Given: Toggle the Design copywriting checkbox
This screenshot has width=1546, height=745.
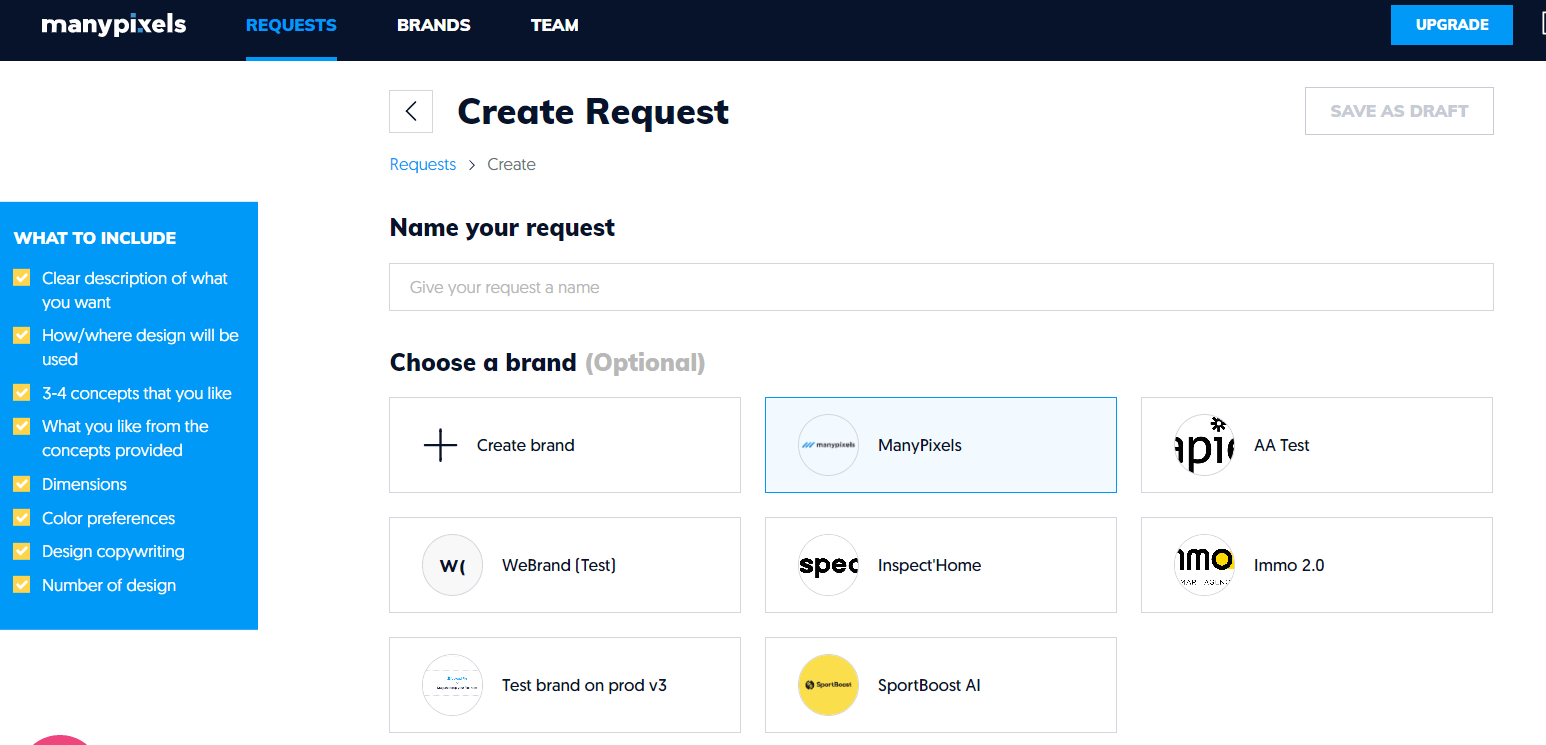Looking at the screenshot, I should (x=21, y=551).
